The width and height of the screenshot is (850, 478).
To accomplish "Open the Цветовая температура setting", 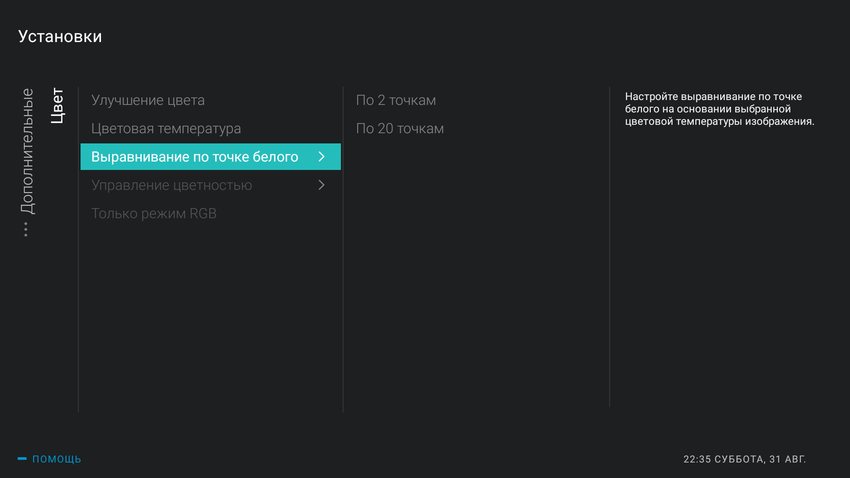I will coord(166,129).
